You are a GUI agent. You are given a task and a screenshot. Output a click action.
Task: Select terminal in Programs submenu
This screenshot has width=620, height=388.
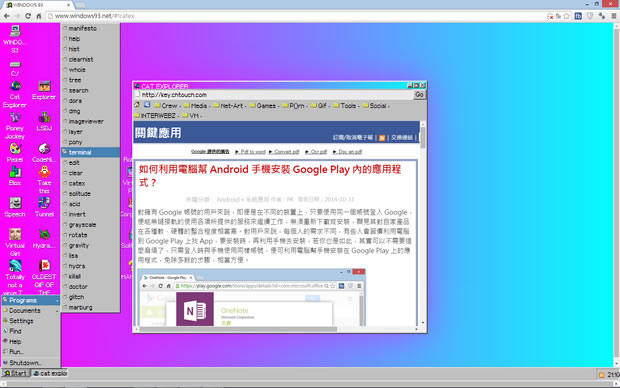point(91,152)
